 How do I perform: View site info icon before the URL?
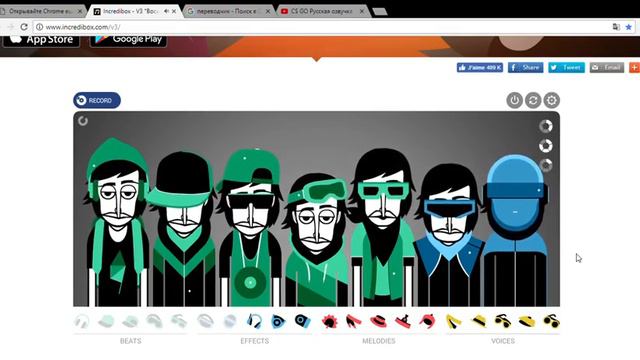(x=40, y=27)
